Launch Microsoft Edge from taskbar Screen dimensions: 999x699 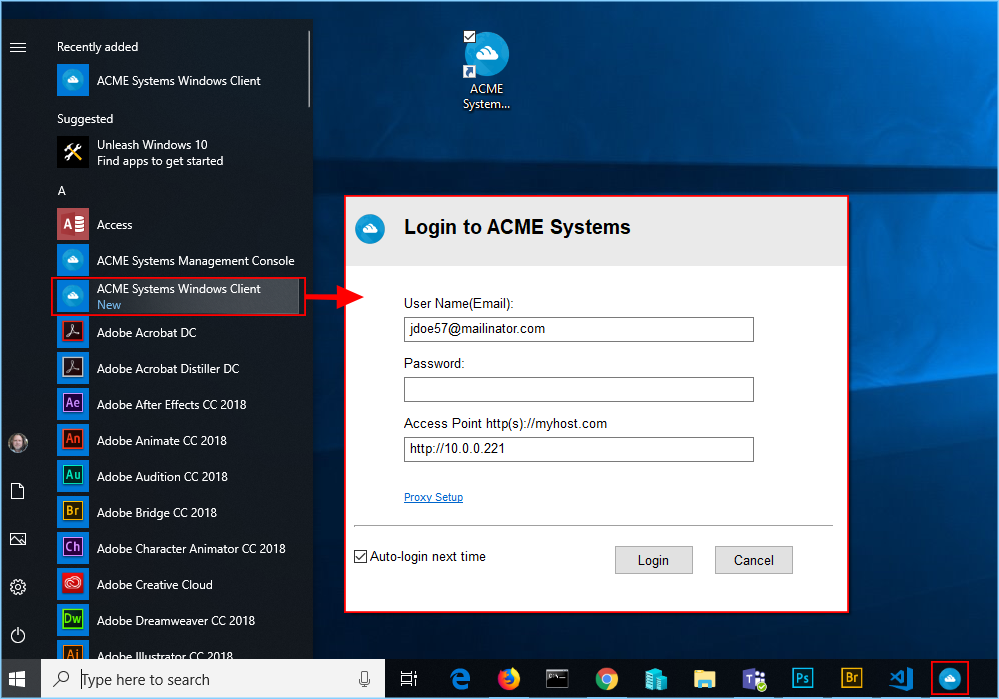click(459, 679)
